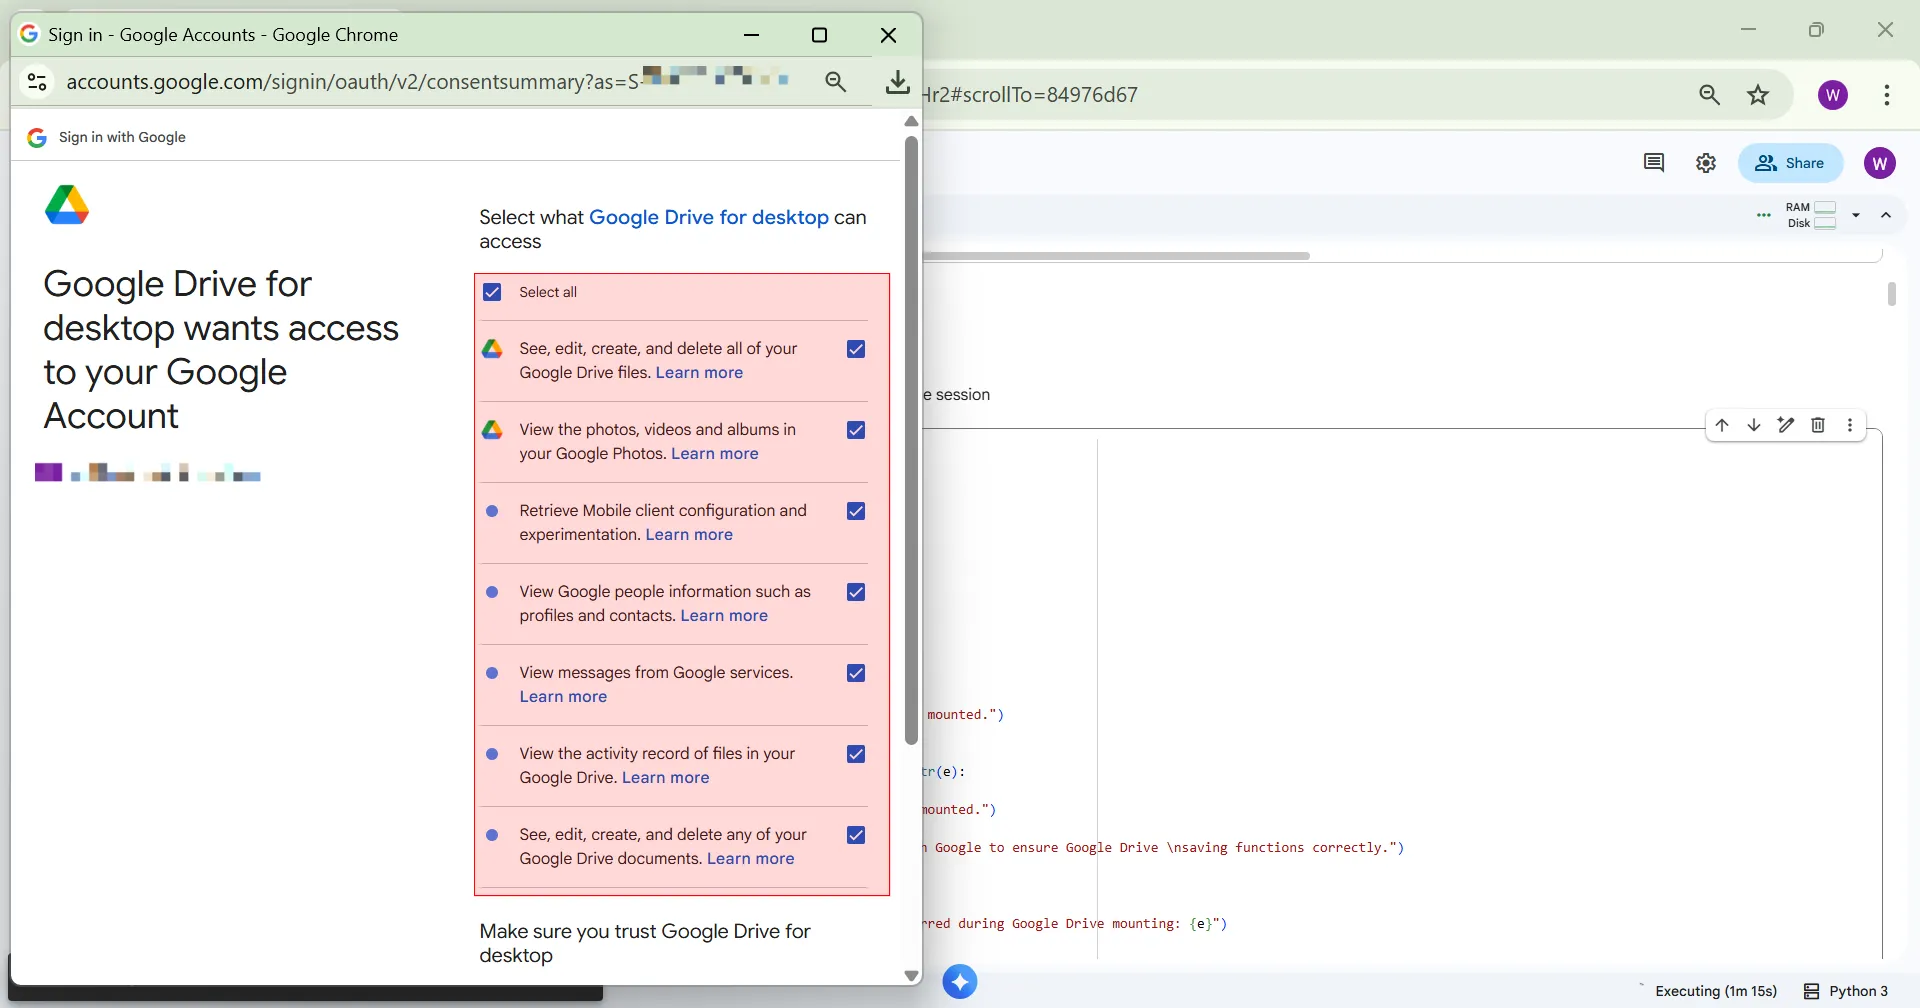The height and width of the screenshot is (1008, 1920).
Task: Click the sign-in popup scrollbar thumb
Action: [911, 440]
